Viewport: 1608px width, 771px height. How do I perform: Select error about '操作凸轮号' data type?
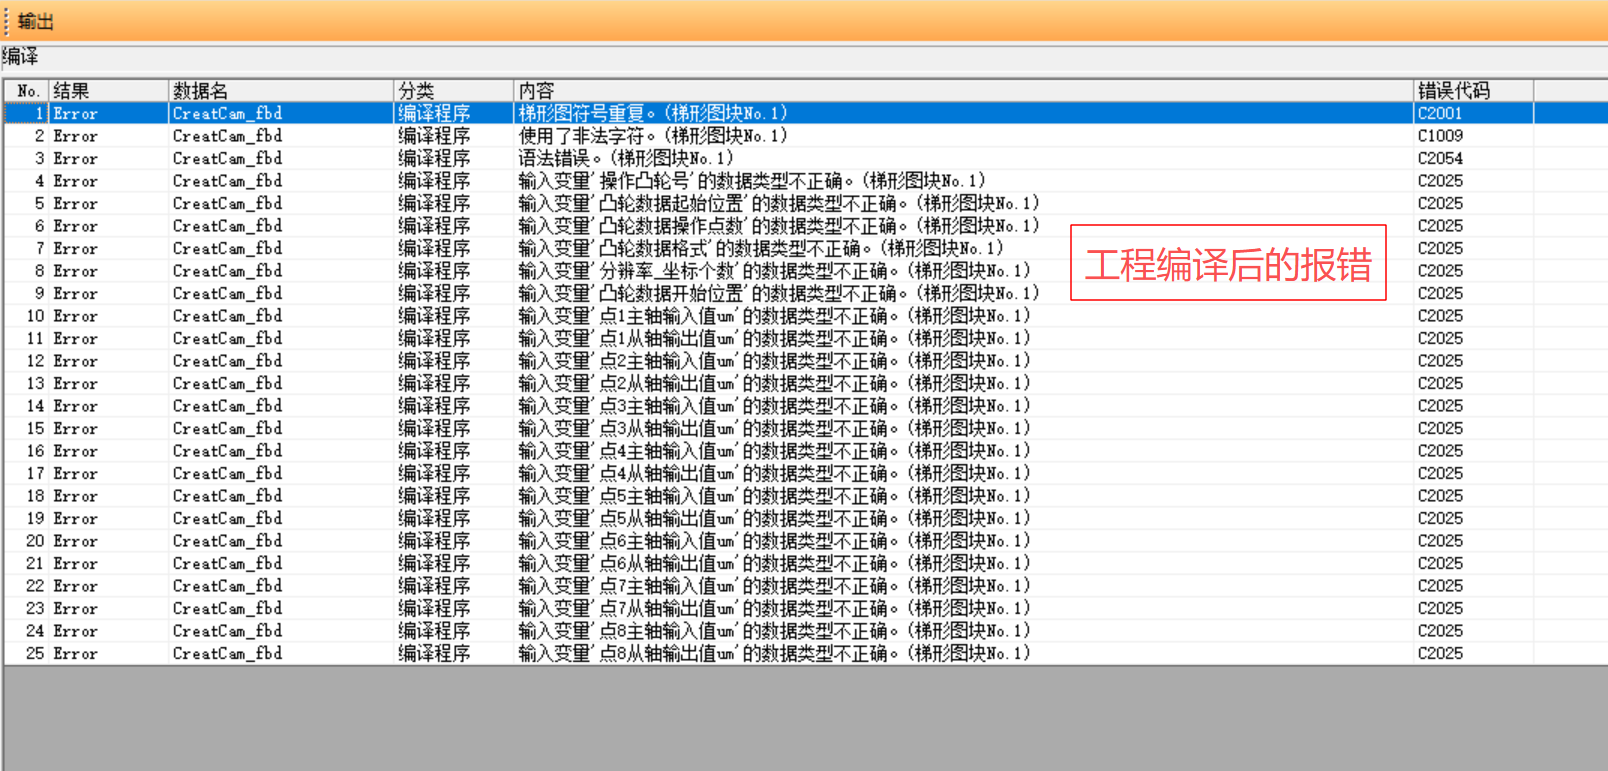(x=750, y=181)
